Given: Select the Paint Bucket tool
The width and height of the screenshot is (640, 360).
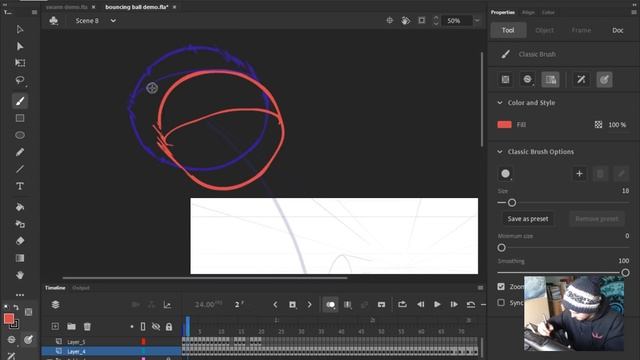Looking at the screenshot, I should pyautogui.click(x=20, y=207).
